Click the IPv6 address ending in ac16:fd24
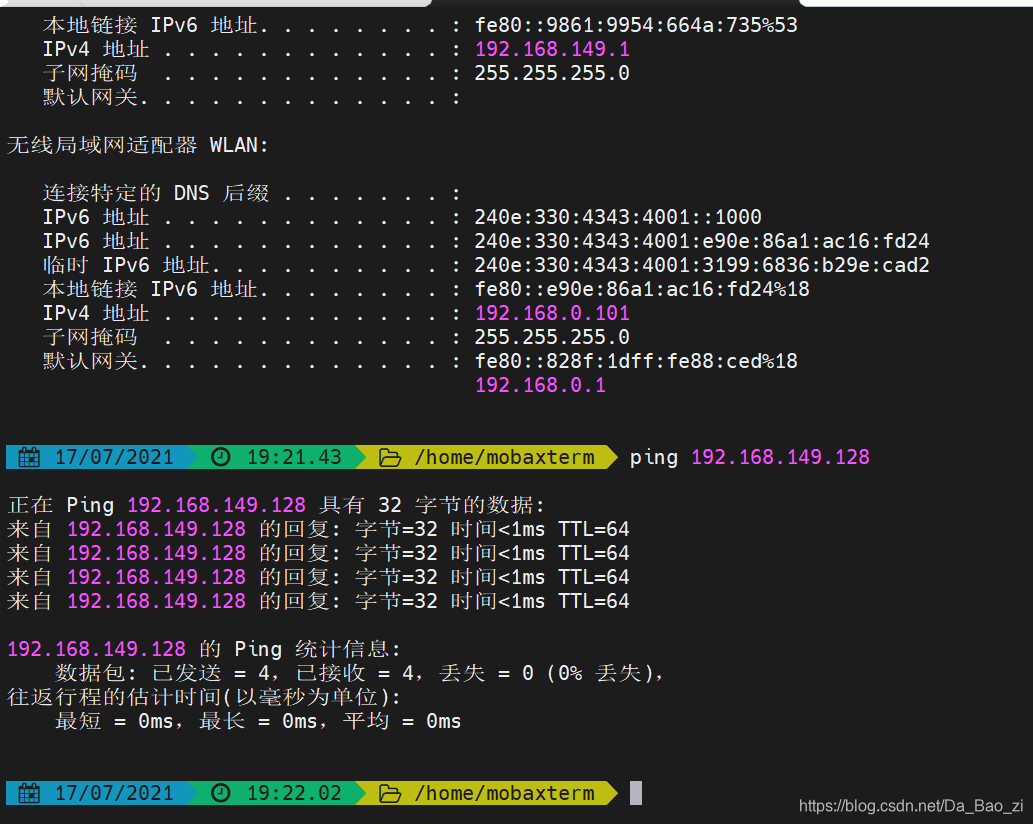This screenshot has width=1033, height=825. [x=702, y=241]
